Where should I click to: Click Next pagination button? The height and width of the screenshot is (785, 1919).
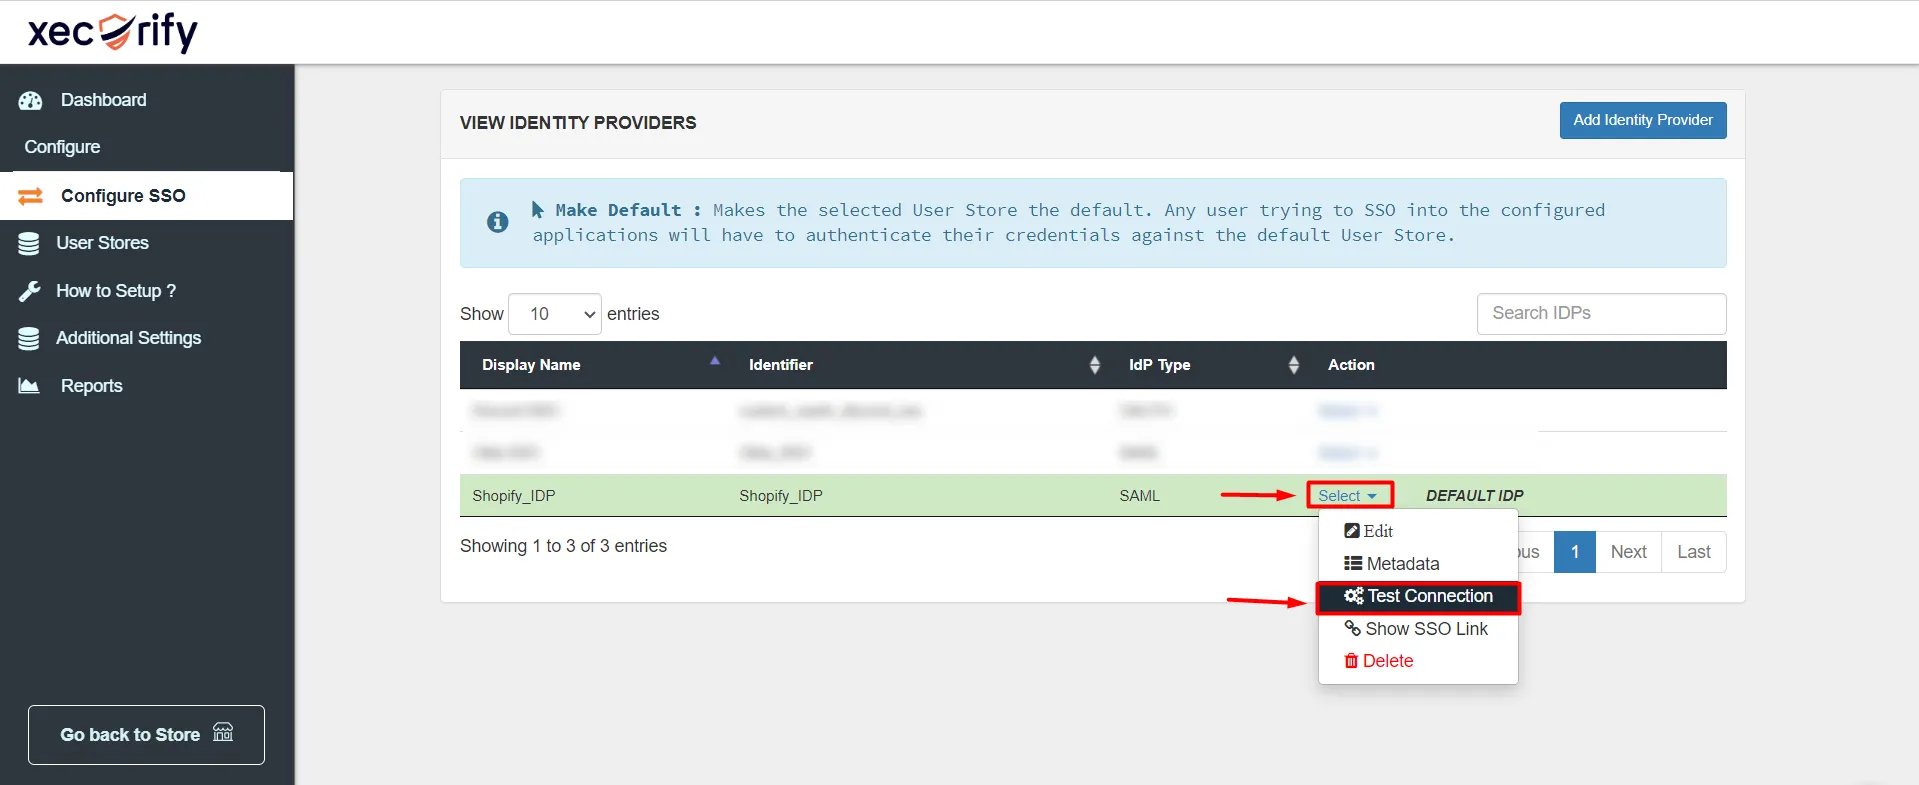point(1628,552)
